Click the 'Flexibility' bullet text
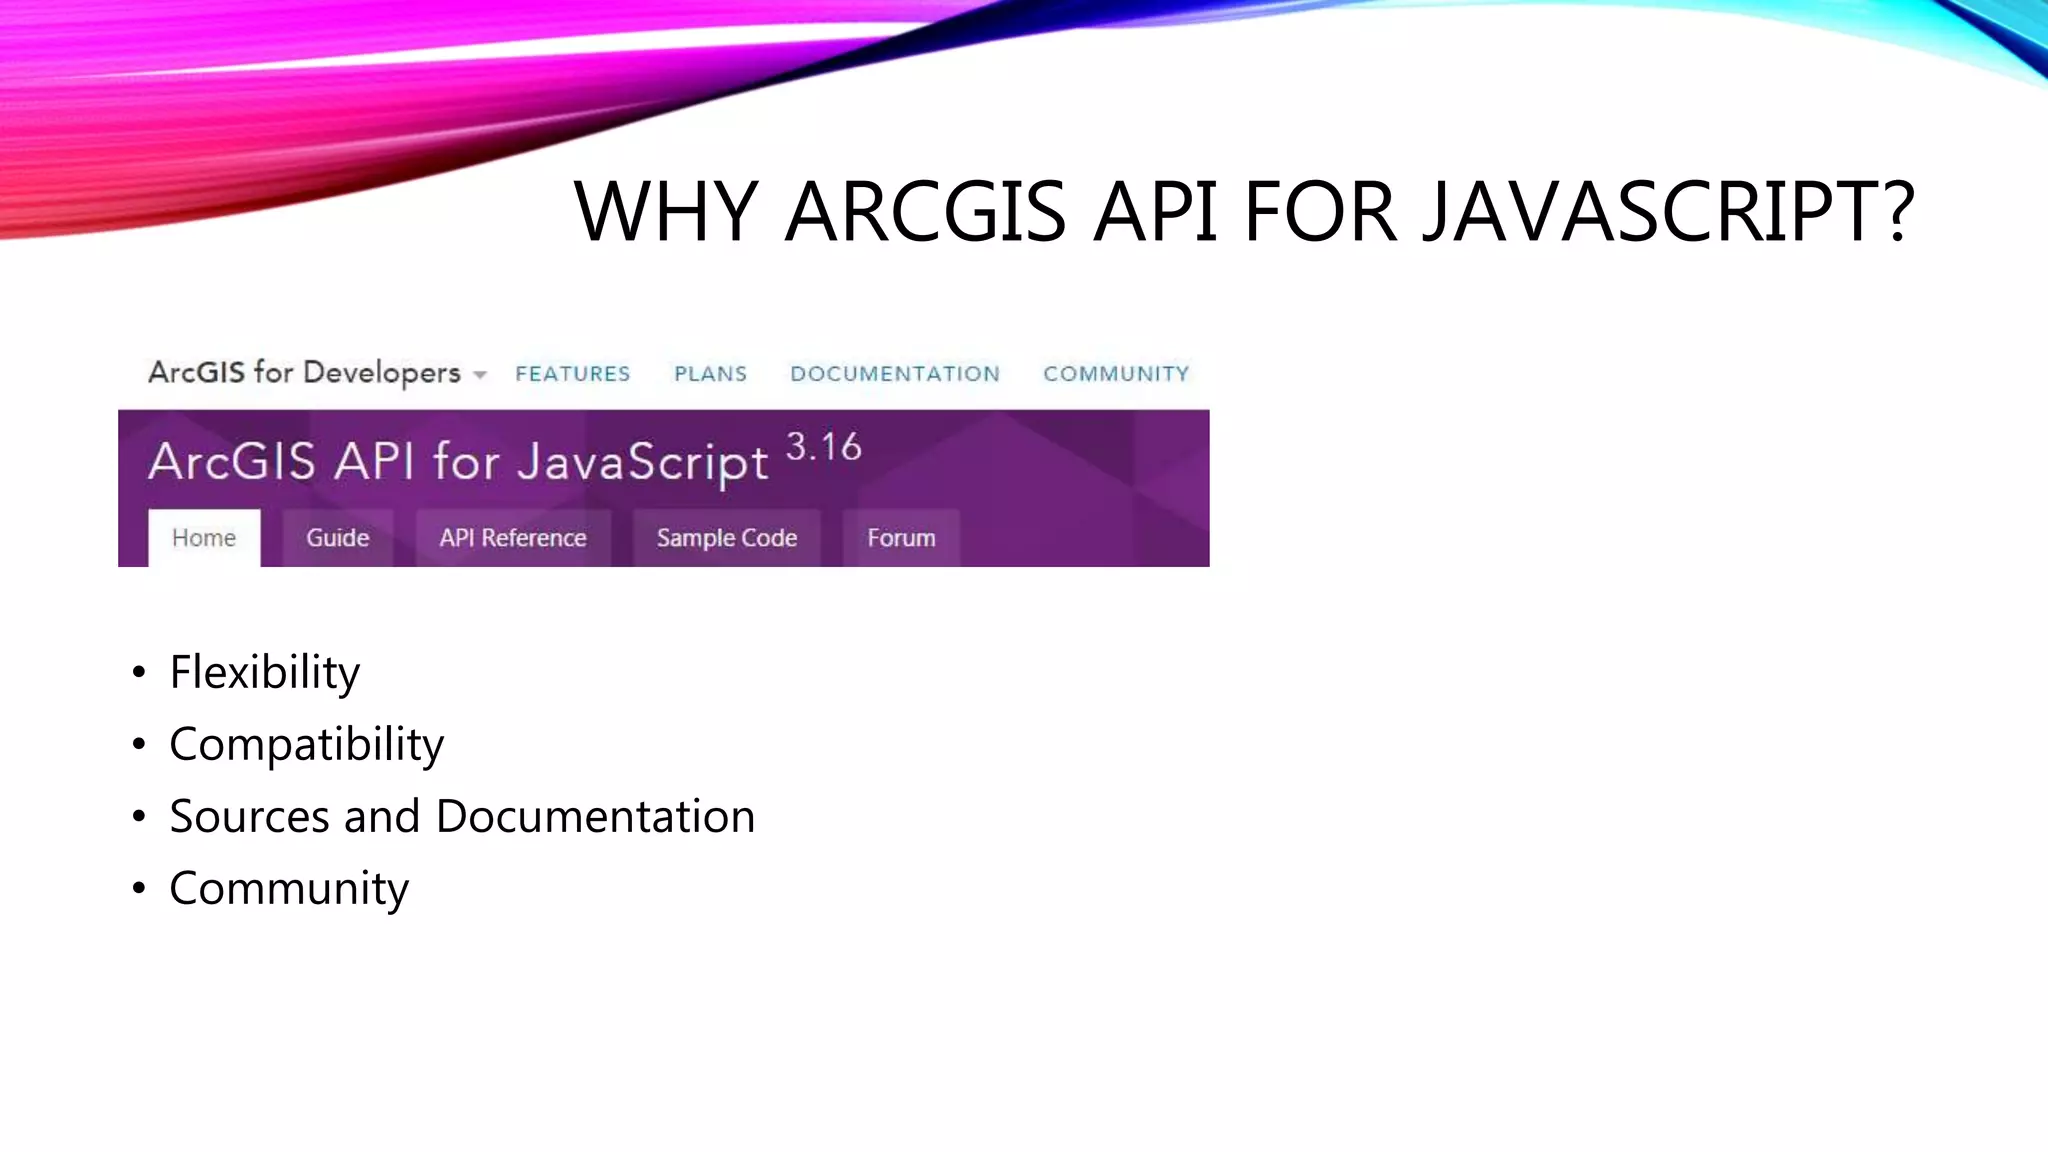Screen dimensions: 2048x1152 click(265, 672)
